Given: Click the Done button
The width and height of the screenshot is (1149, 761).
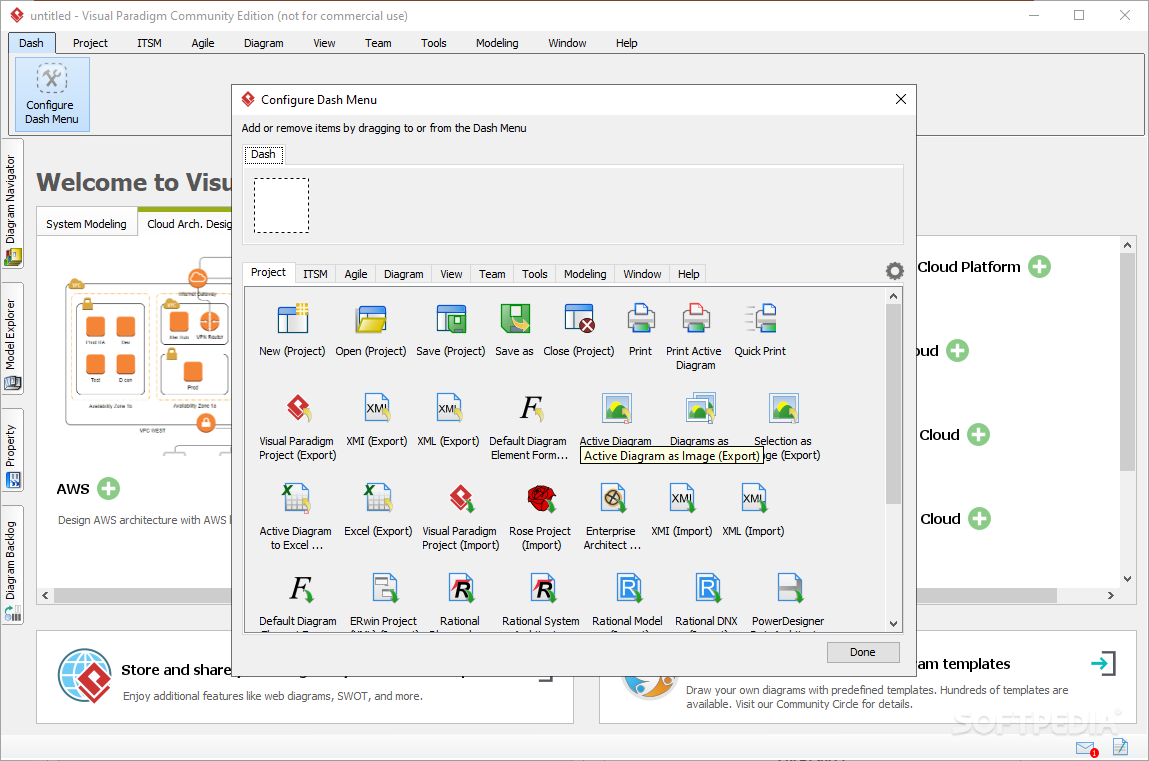Looking at the screenshot, I should [x=862, y=652].
